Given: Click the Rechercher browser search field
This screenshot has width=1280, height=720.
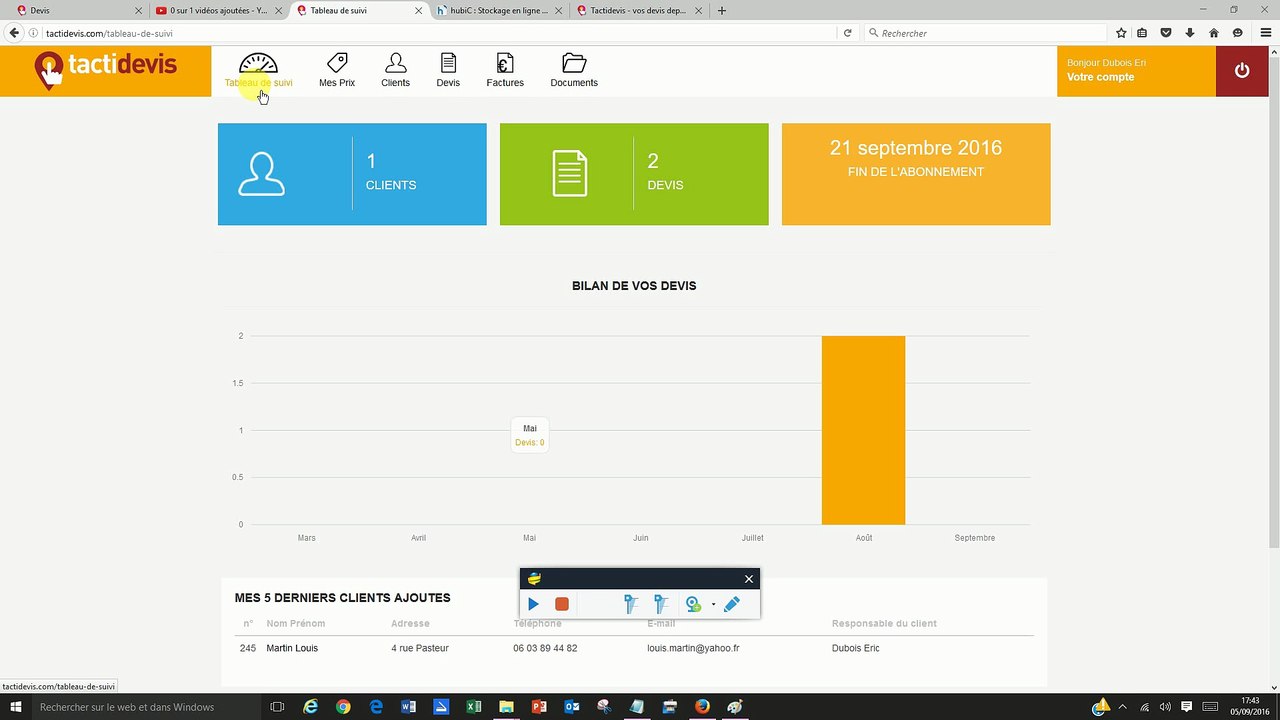Looking at the screenshot, I should (985, 33).
